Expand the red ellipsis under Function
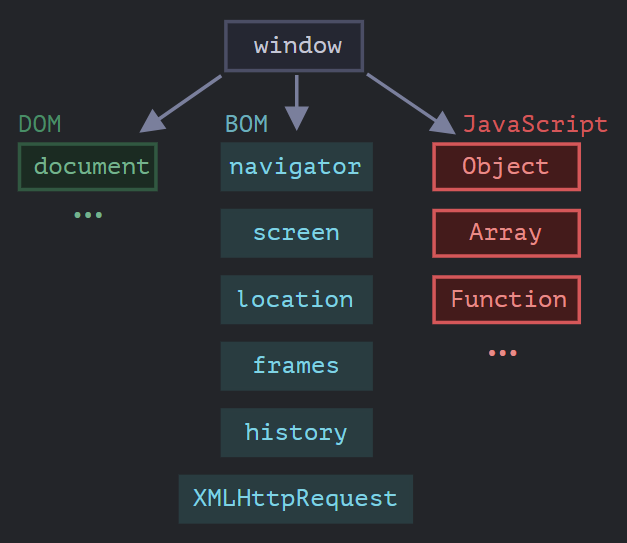Screen dimensions: 627x543 pyautogui.click(x=502, y=353)
